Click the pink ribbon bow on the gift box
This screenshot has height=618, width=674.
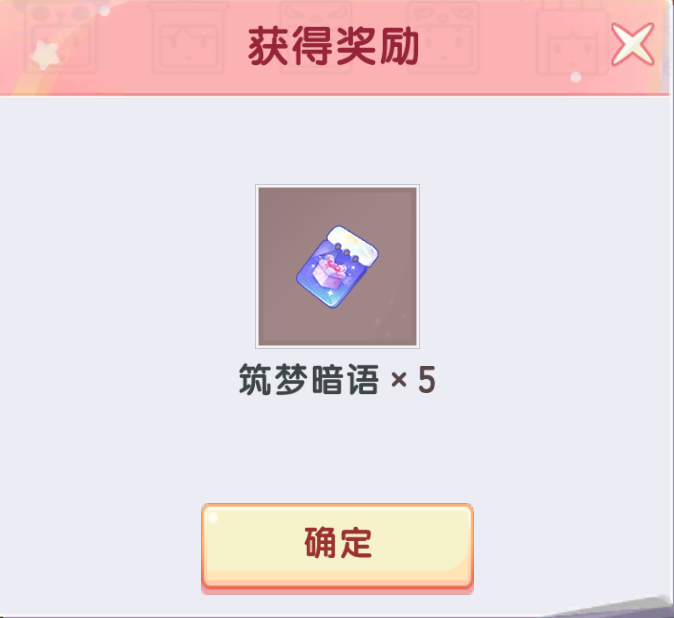click(333, 265)
